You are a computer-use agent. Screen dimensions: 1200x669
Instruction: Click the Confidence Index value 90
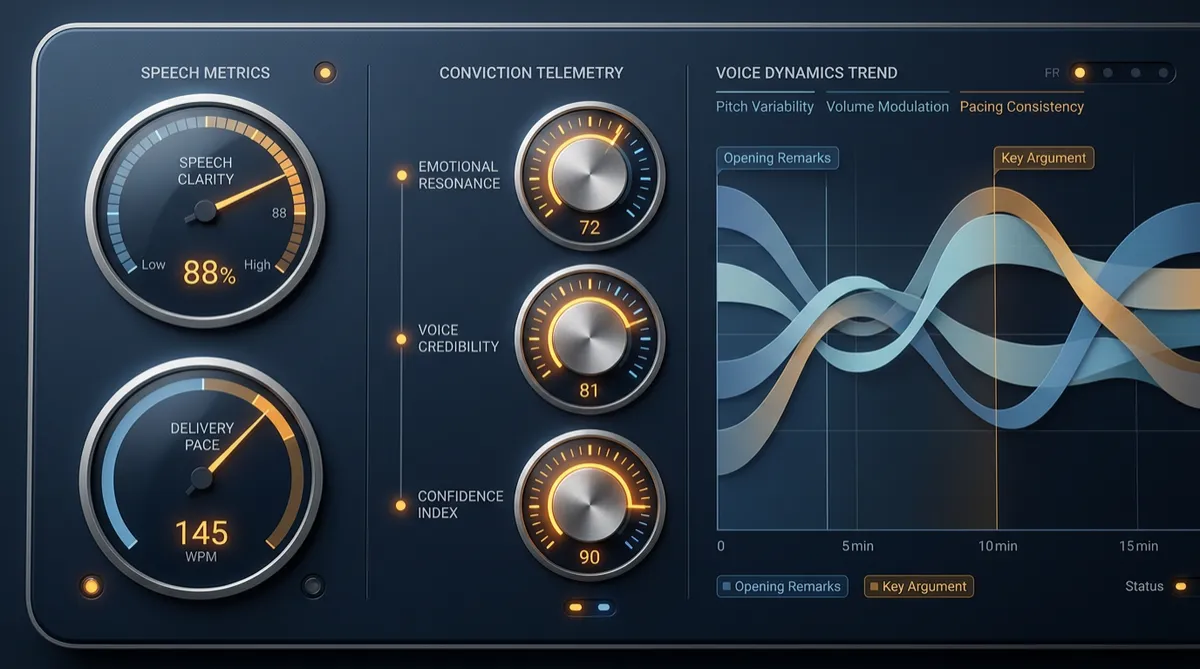(589, 556)
